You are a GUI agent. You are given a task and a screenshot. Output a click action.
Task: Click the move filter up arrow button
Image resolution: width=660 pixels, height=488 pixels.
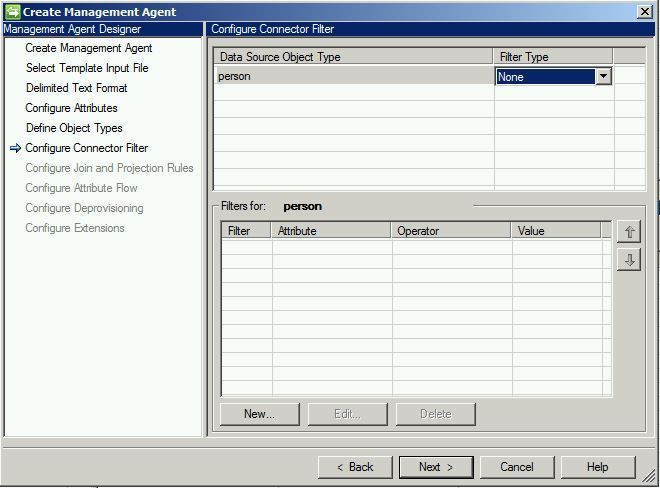[629, 231]
